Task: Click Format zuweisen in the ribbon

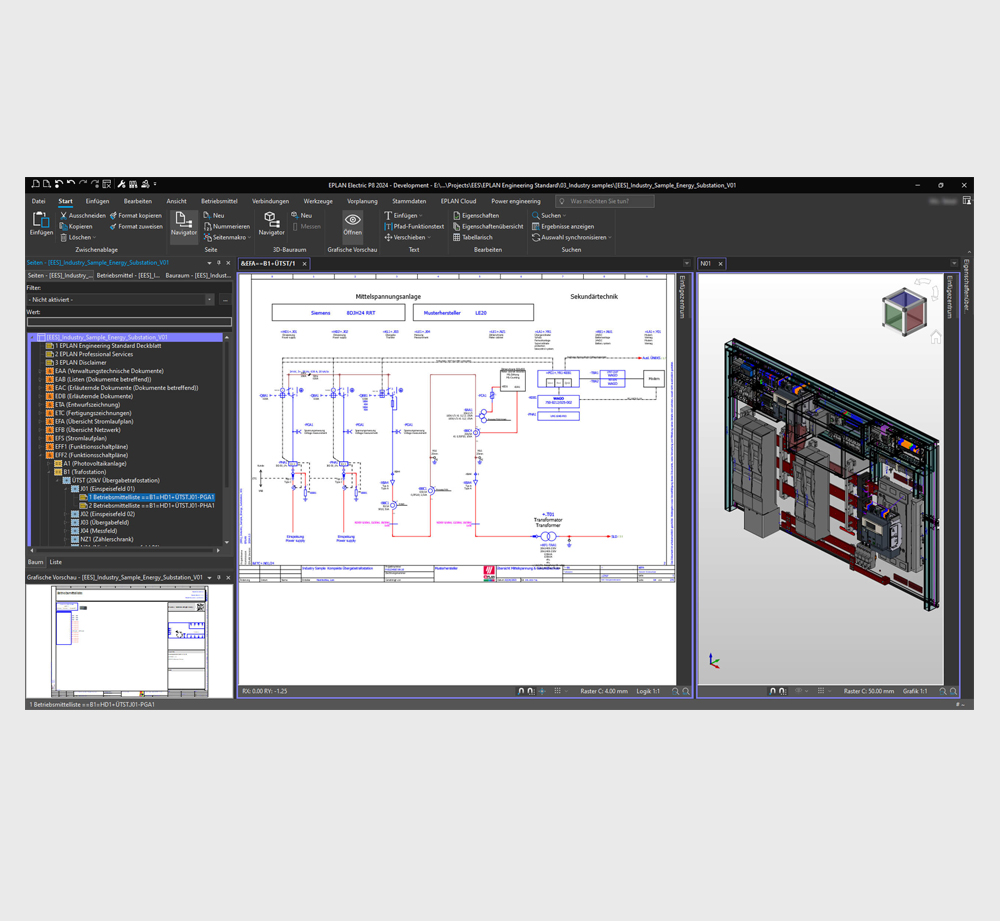Action: (x=136, y=226)
